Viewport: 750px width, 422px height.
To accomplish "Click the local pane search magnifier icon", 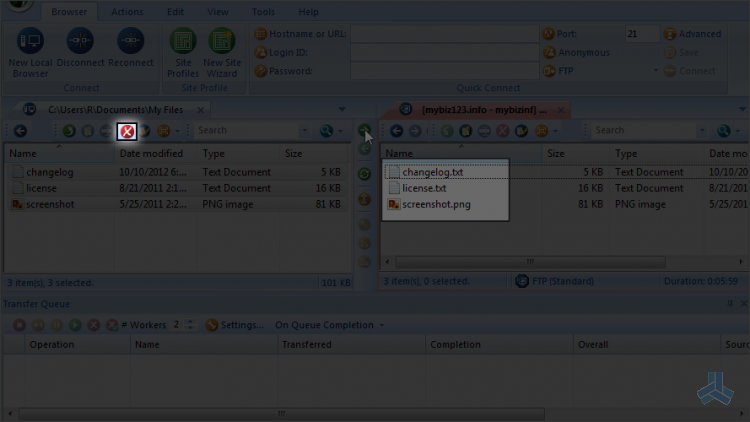I will (326, 131).
